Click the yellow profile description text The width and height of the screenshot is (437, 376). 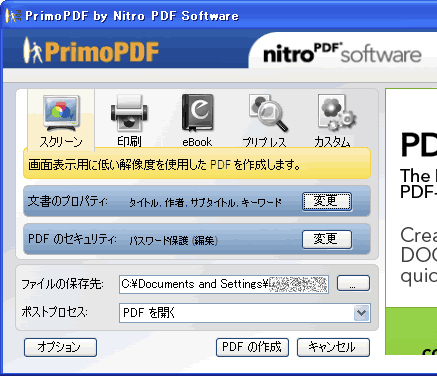164,165
